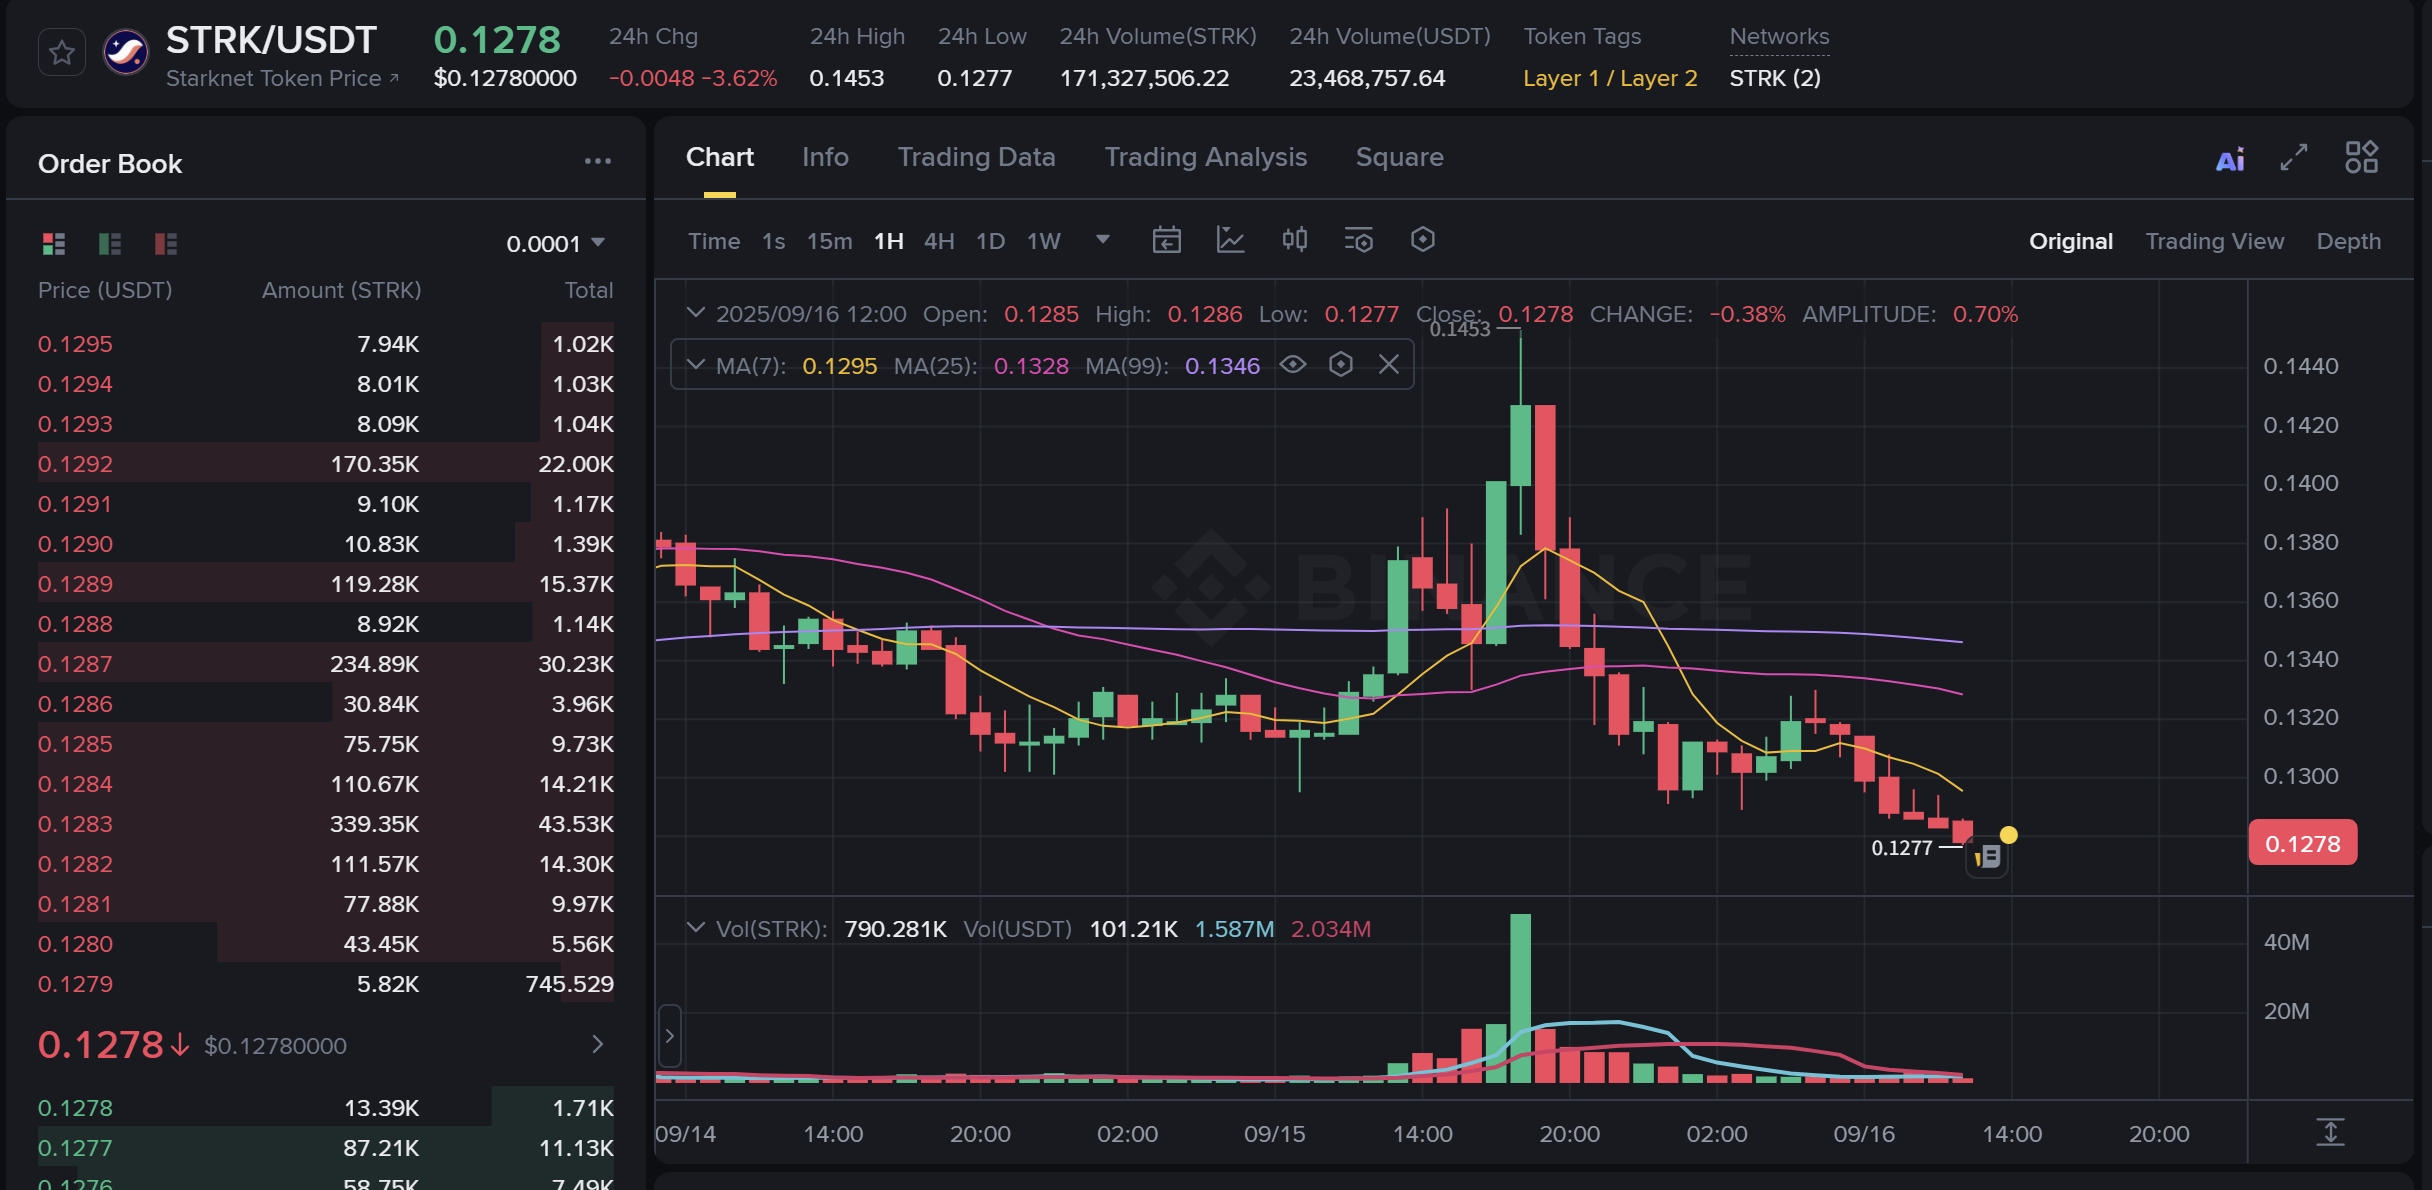Select ask price 0.1283 row

pyautogui.click(x=326, y=824)
